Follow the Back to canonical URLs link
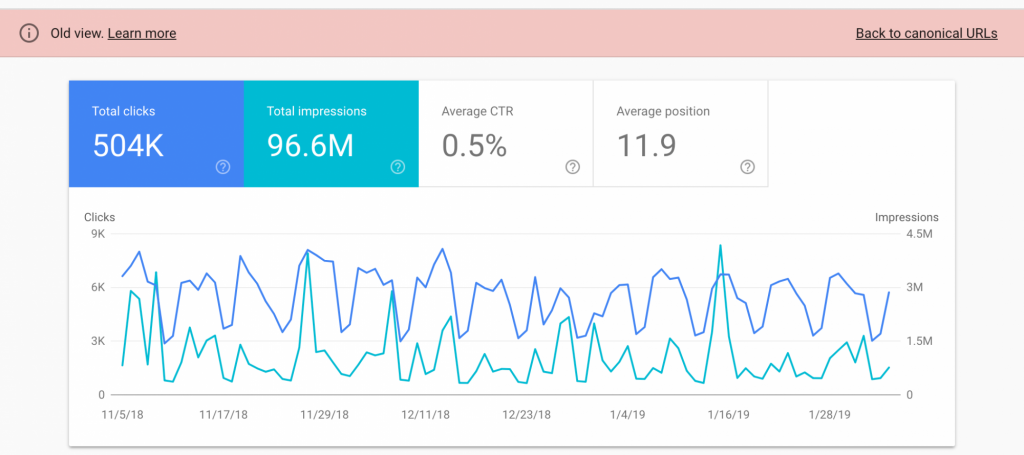1024x455 pixels. 926,33
